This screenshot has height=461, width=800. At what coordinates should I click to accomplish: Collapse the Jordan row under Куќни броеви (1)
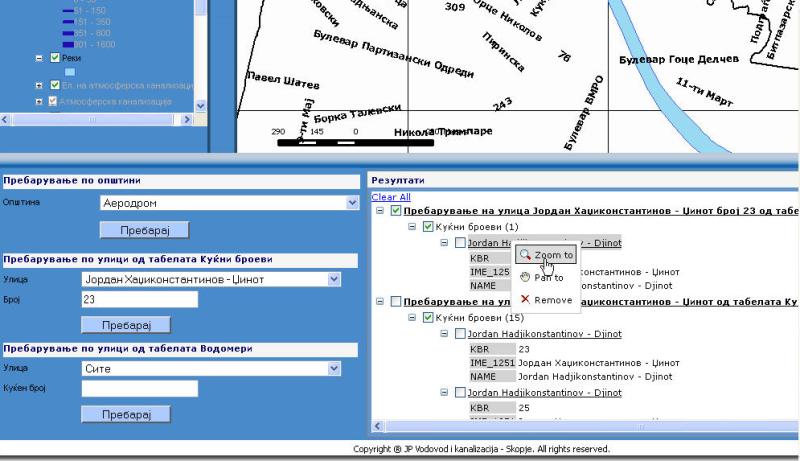(444, 243)
